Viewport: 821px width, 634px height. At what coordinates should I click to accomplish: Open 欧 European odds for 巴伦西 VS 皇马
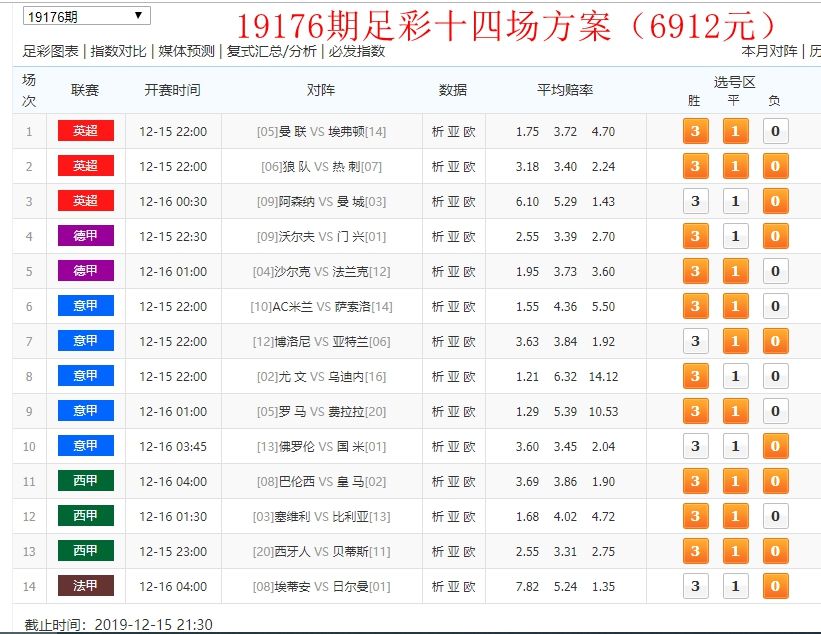point(469,482)
